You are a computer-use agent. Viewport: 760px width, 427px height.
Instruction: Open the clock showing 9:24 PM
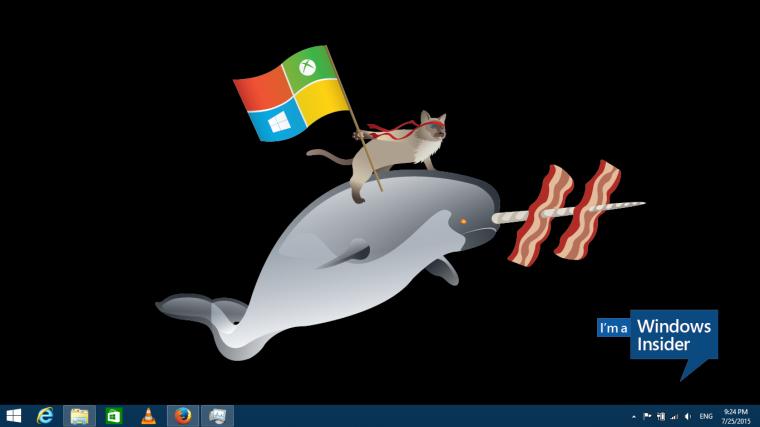[736, 416]
